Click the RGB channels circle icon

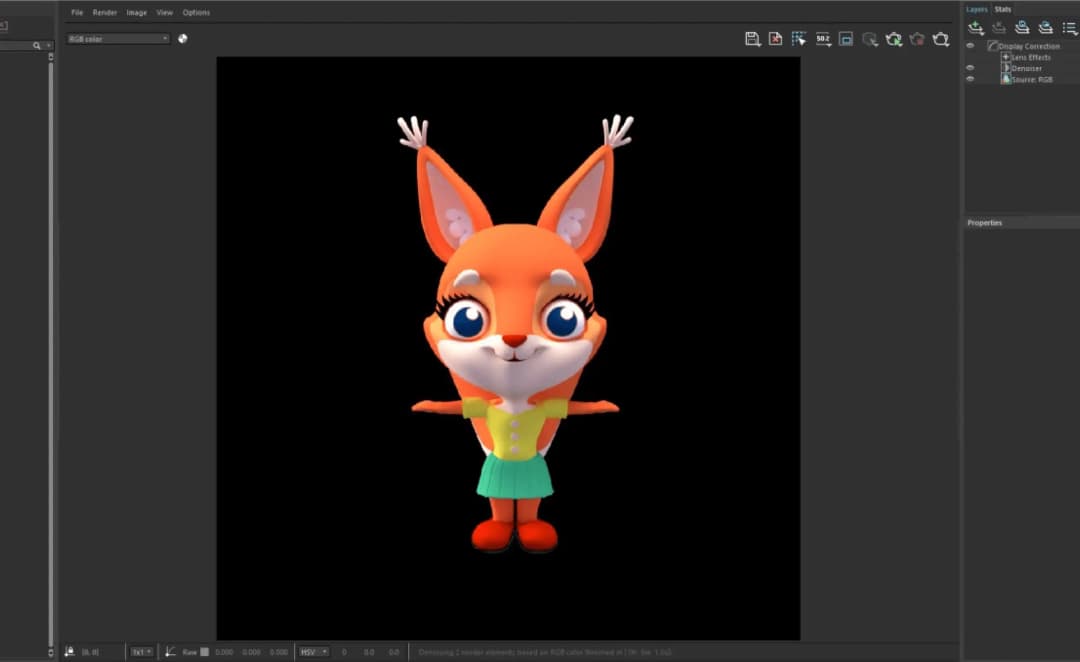183,39
